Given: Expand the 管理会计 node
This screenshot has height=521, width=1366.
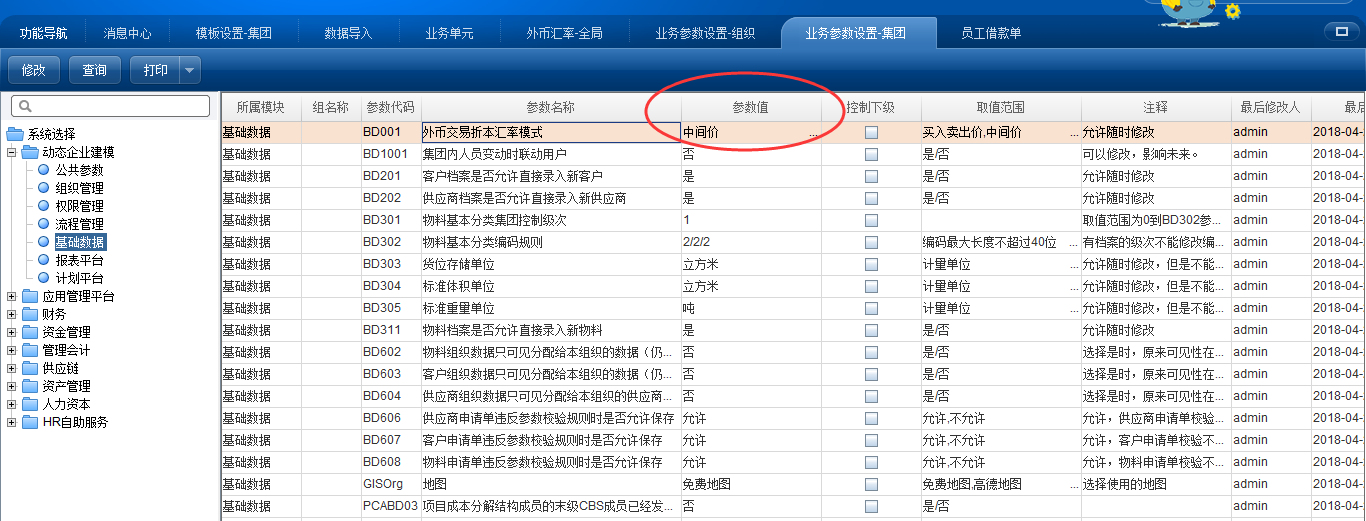Looking at the screenshot, I should click(12, 350).
